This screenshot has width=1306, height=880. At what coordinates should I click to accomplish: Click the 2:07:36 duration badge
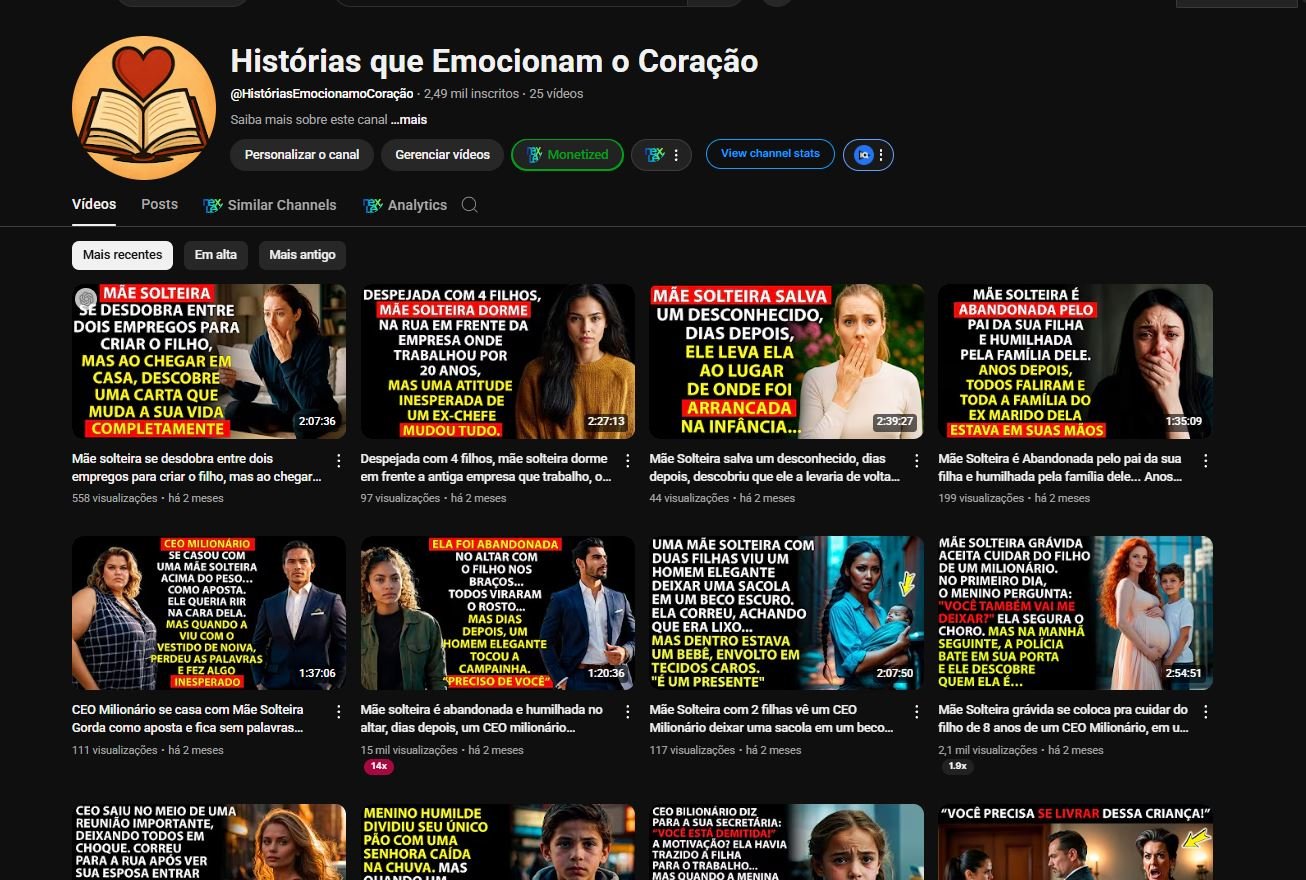tap(317, 422)
